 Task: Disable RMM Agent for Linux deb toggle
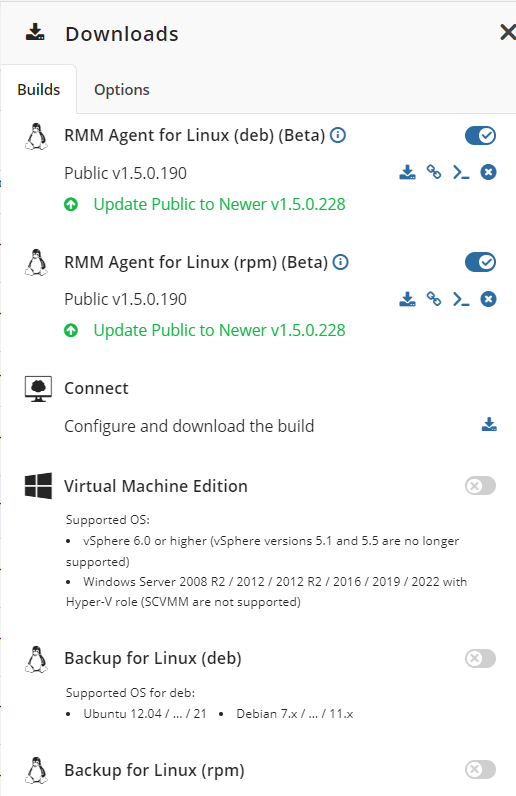(480, 136)
